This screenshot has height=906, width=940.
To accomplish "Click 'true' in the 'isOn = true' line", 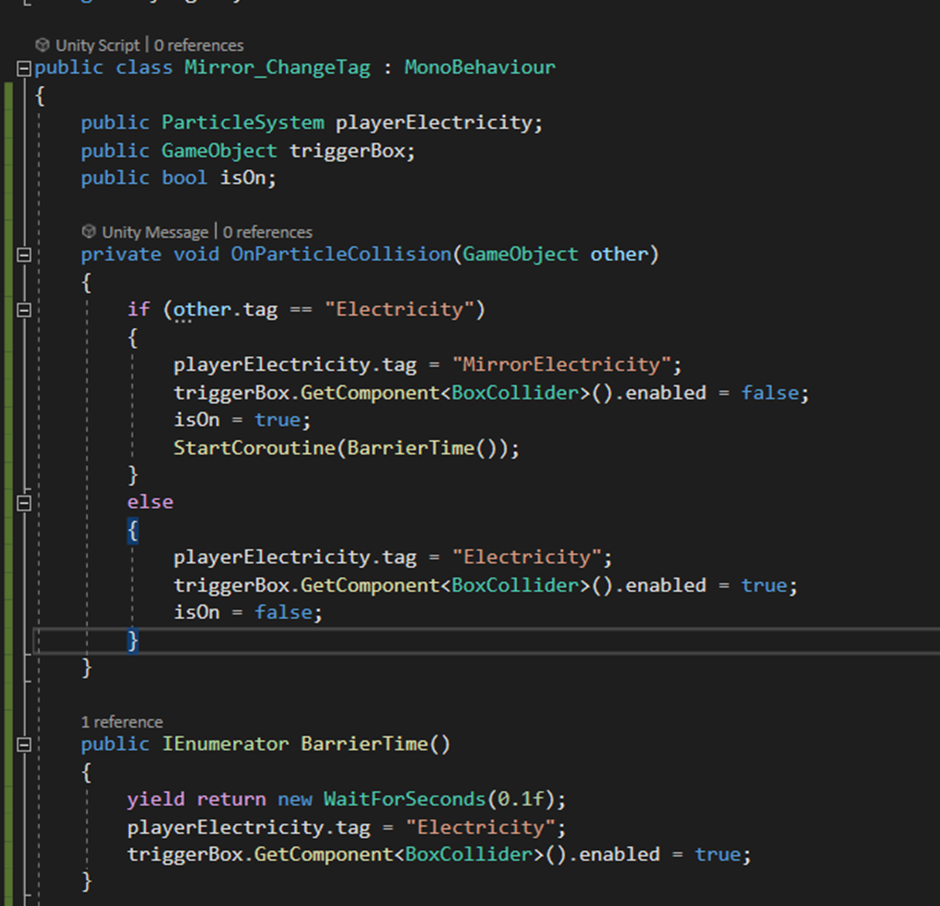I will pyautogui.click(x=277, y=420).
